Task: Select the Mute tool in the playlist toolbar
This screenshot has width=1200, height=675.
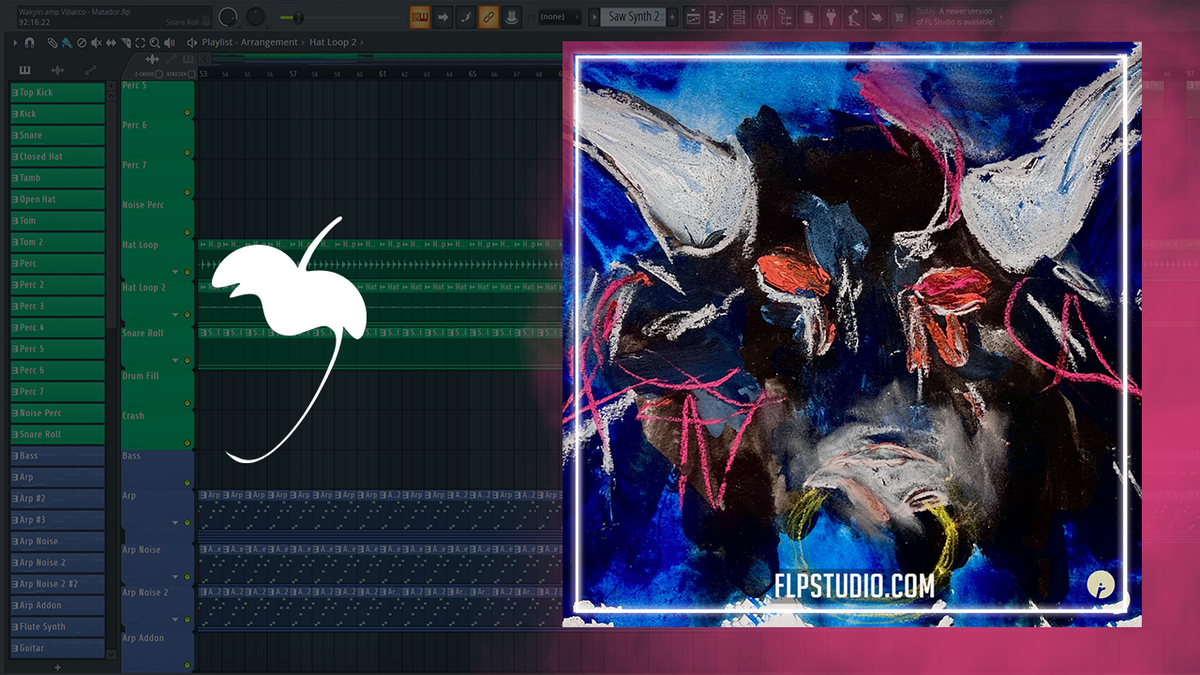Action: tap(96, 44)
